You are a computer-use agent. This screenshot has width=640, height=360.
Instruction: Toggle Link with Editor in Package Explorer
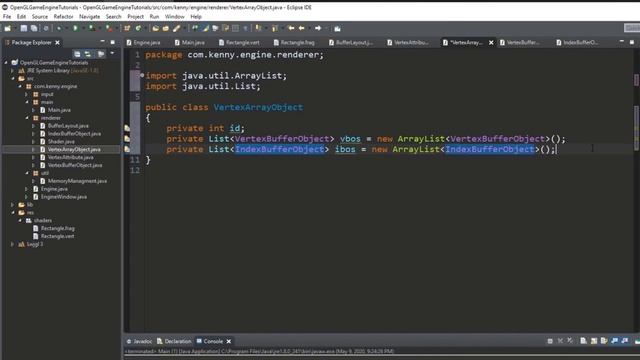(88, 54)
